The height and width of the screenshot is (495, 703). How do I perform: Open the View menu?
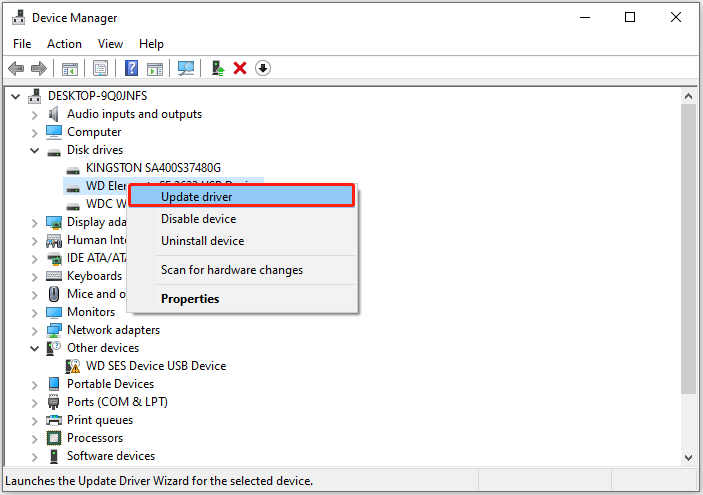coord(110,44)
